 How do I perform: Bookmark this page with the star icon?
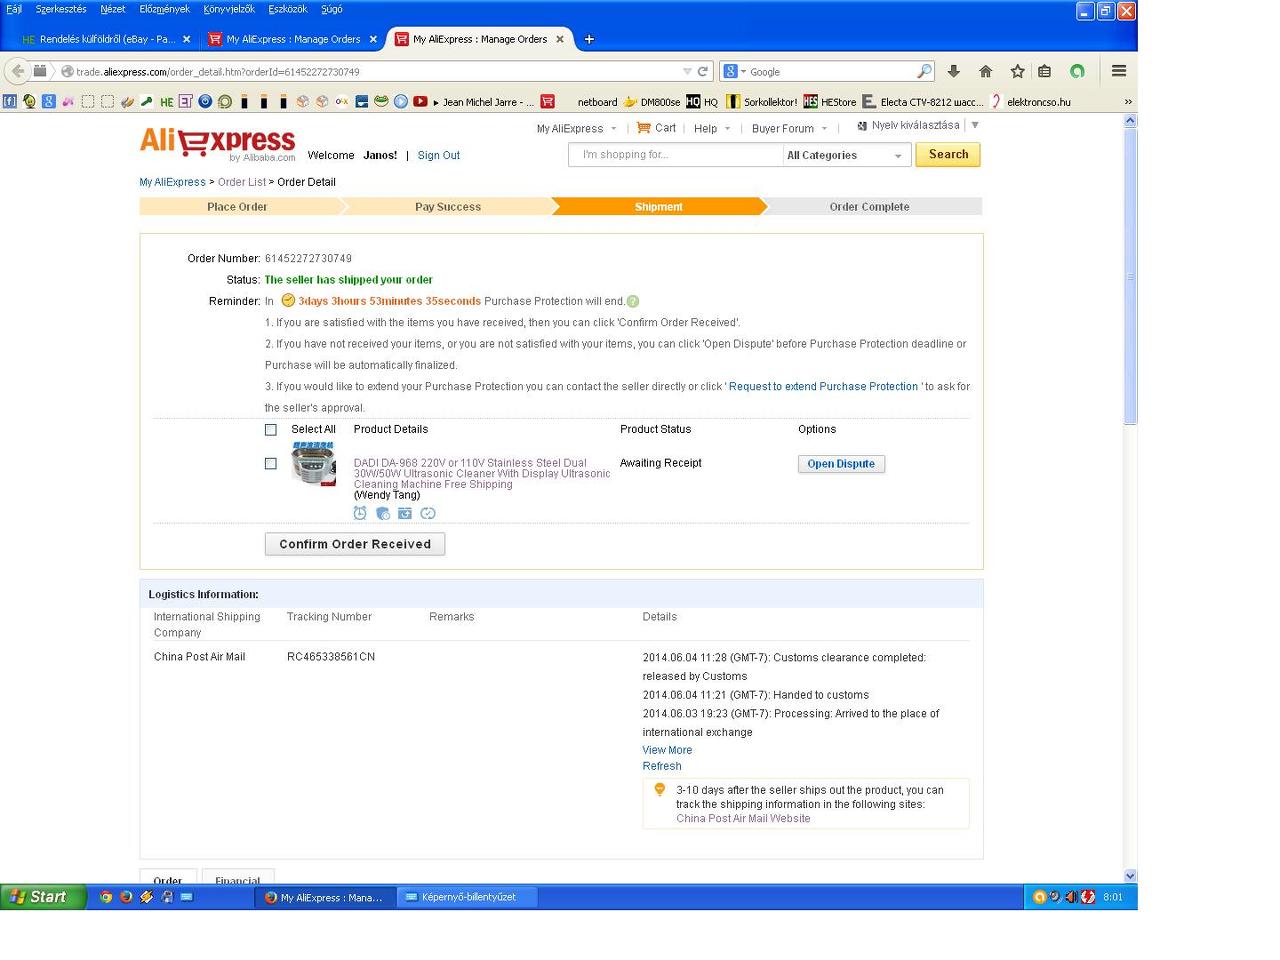1017,71
